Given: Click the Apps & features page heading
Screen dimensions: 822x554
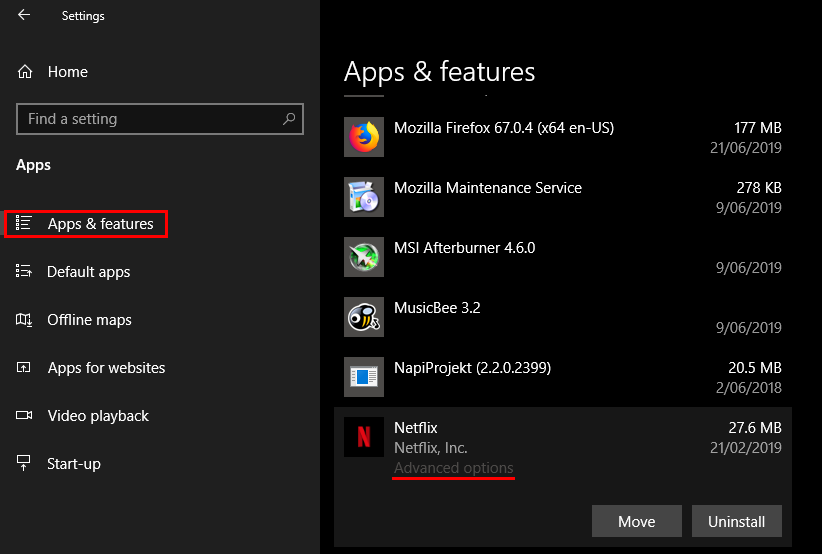Looking at the screenshot, I should tap(439, 72).
